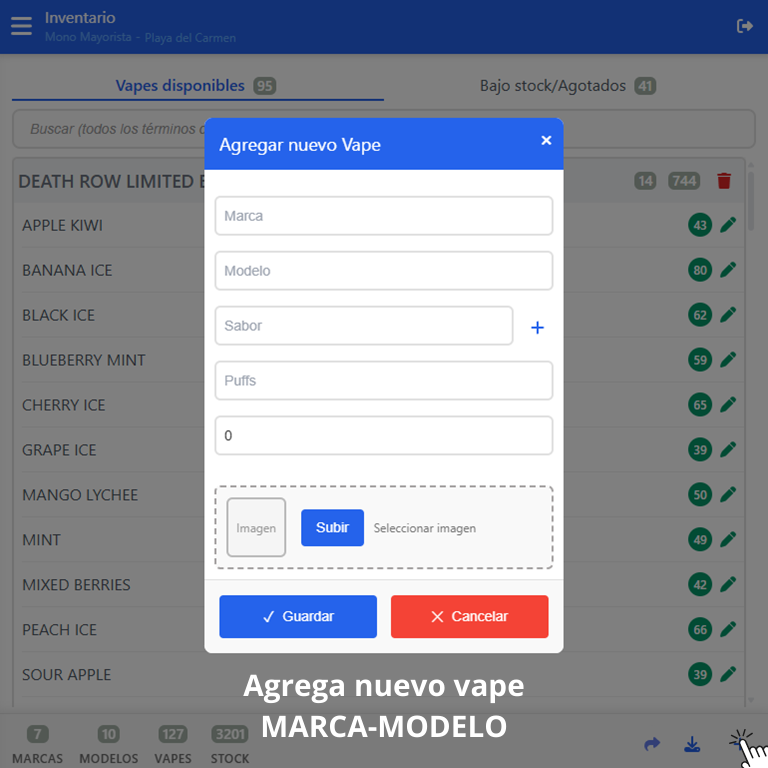Image resolution: width=768 pixels, height=768 pixels.
Task: Click the share arrow icon in footer
Action: [x=652, y=744]
